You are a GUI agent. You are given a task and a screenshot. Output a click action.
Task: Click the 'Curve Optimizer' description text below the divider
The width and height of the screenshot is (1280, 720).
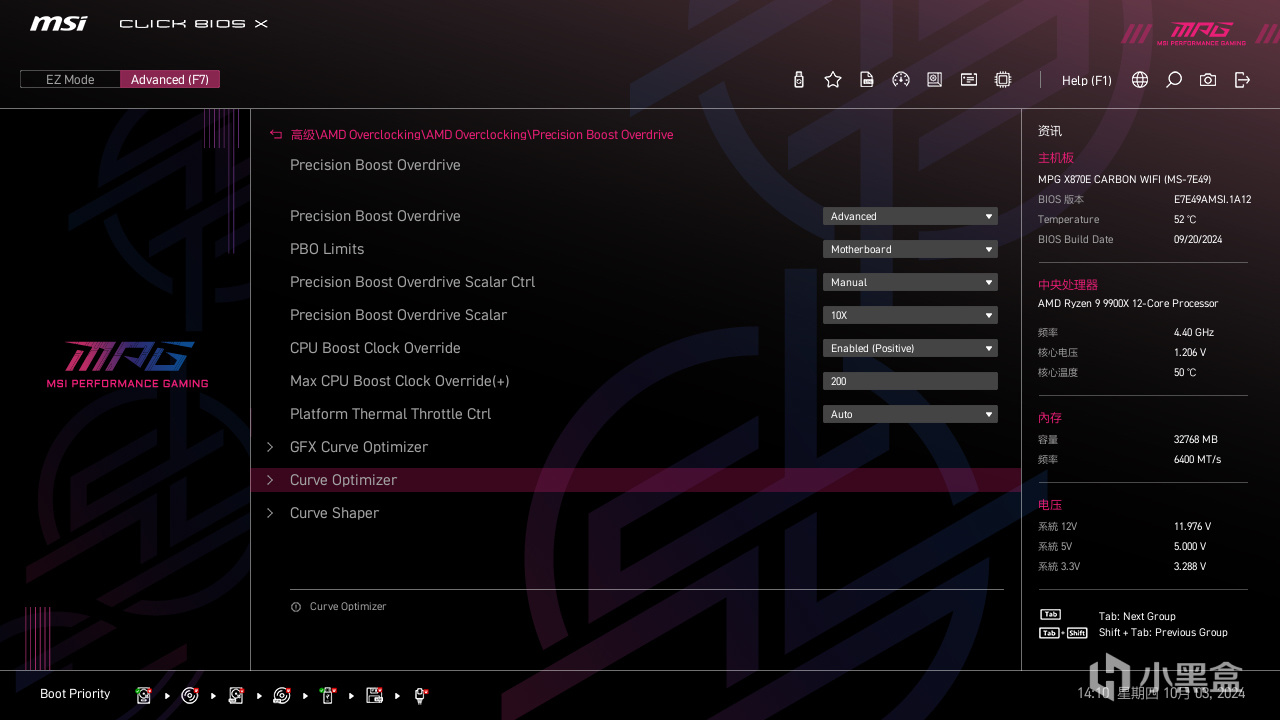click(x=348, y=607)
